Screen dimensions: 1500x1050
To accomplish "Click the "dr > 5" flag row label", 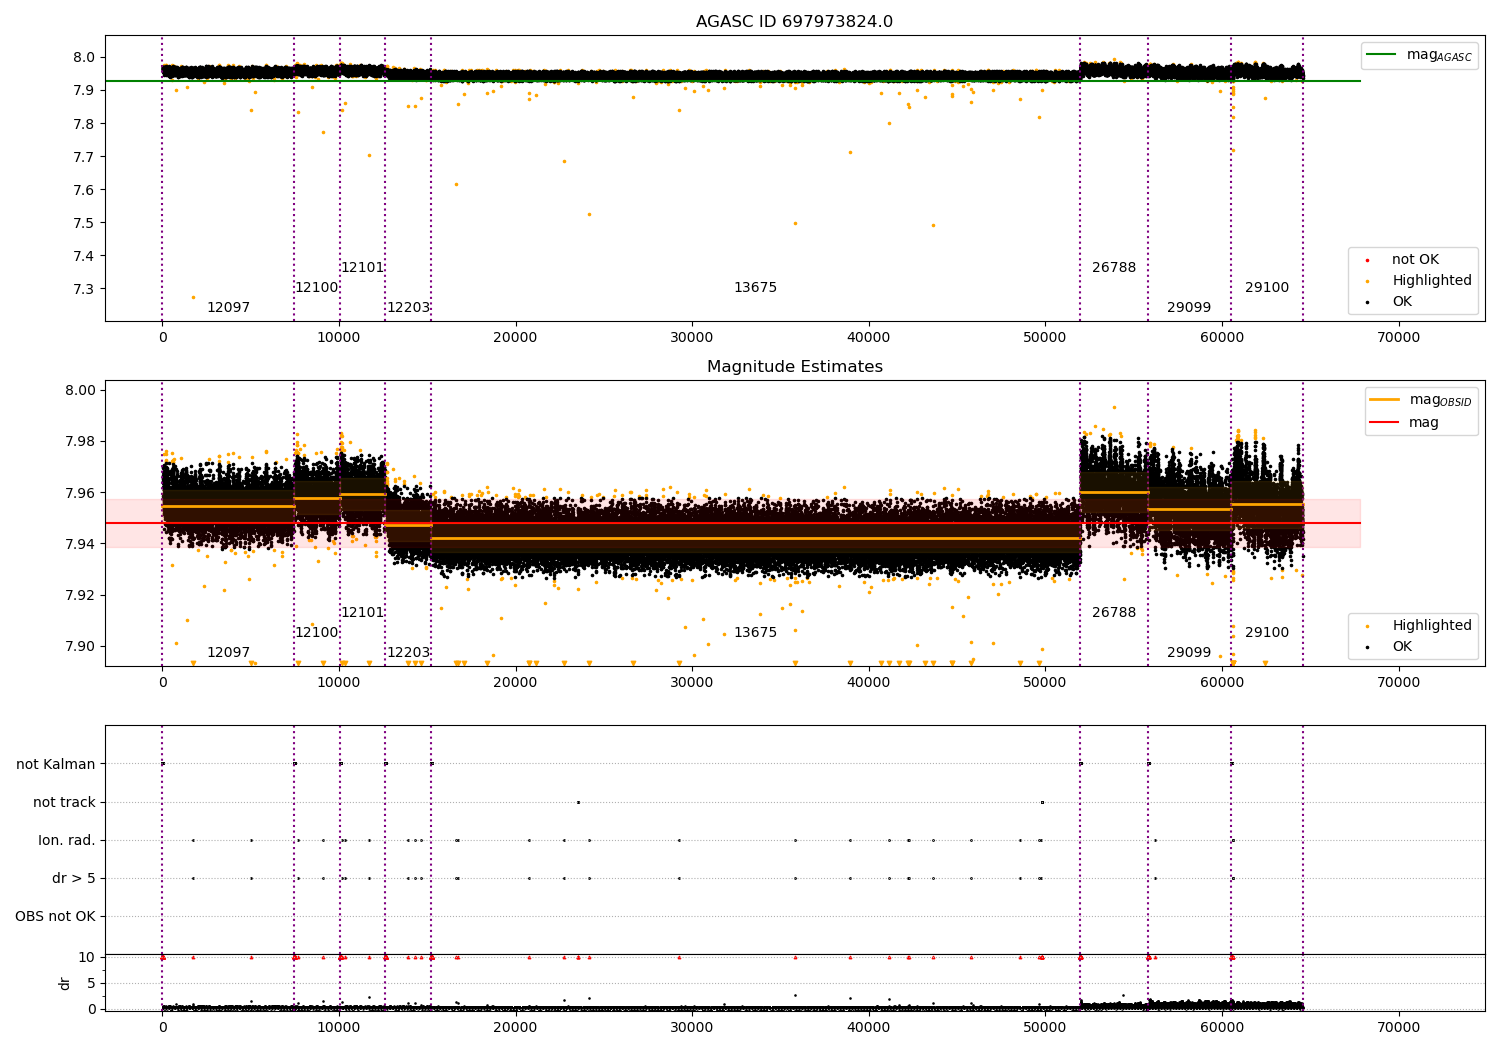I will tap(74, 879).
